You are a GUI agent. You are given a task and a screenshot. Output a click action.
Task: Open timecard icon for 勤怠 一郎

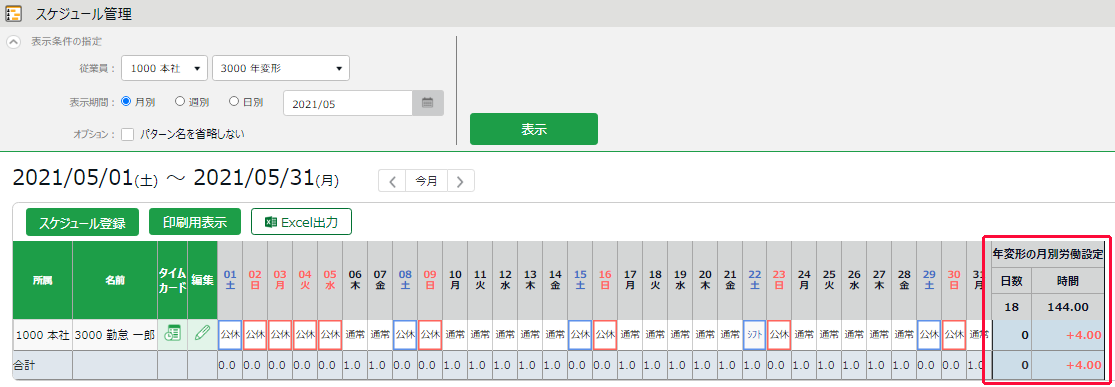click(x=172, y=334)
